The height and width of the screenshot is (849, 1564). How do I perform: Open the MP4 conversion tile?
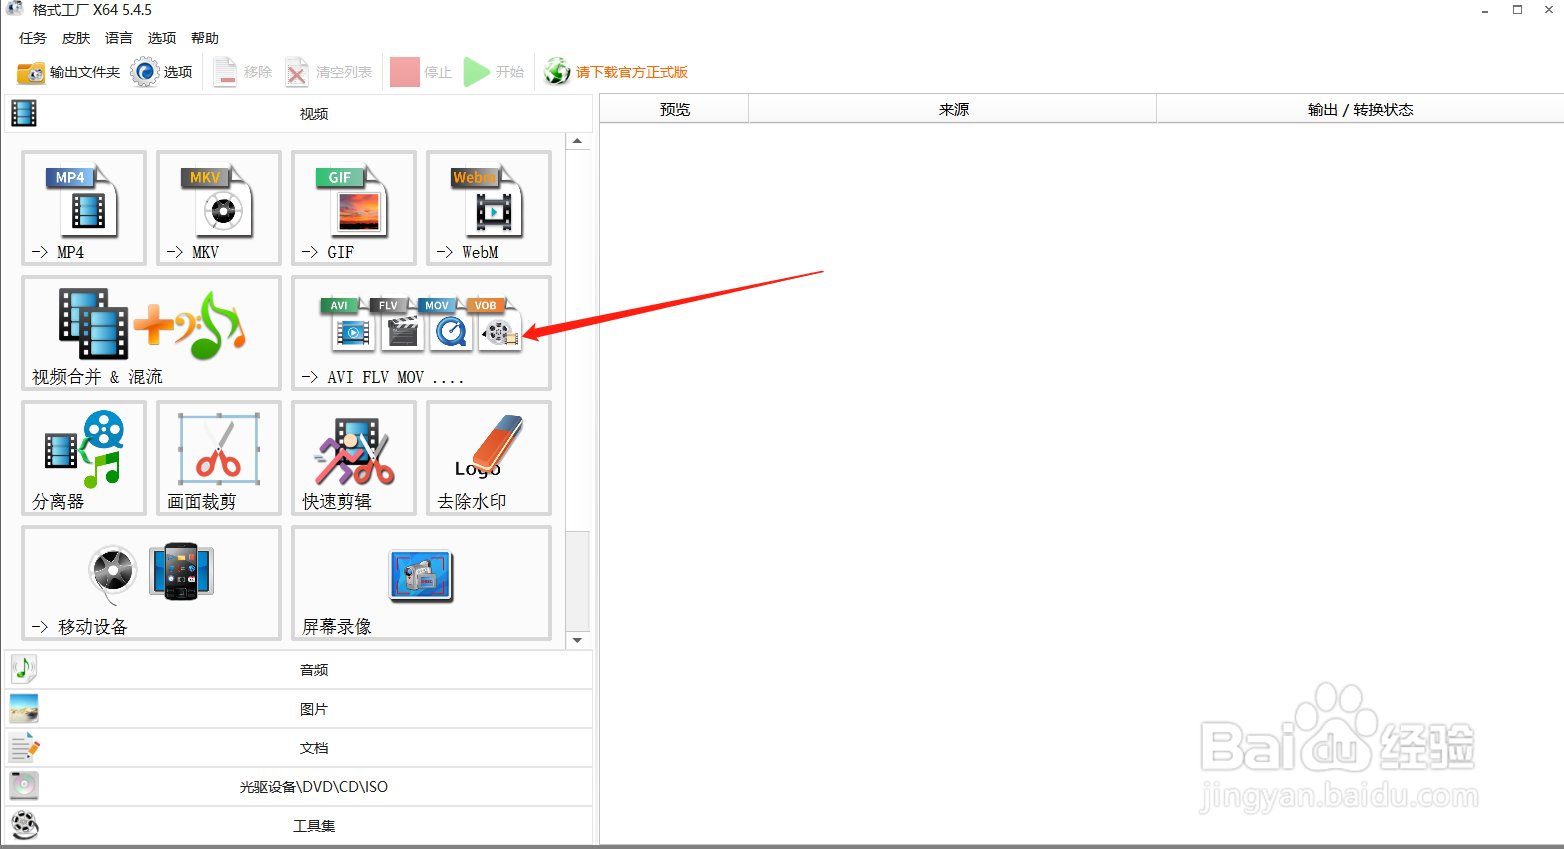click(x=84, y=208)
